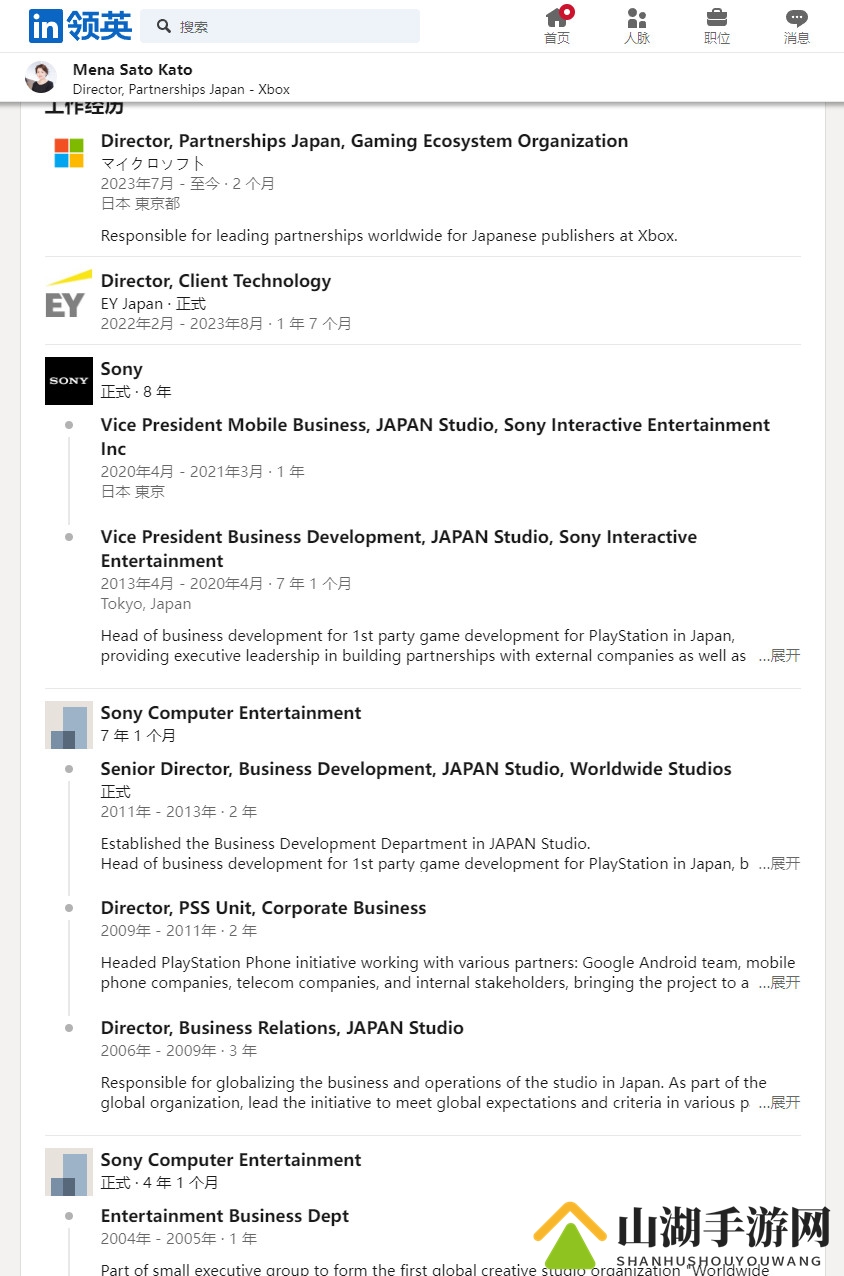Select Director, Business Relations, JAPAN Studio title
844x1276 pixels.
(x=282, y=1028)
